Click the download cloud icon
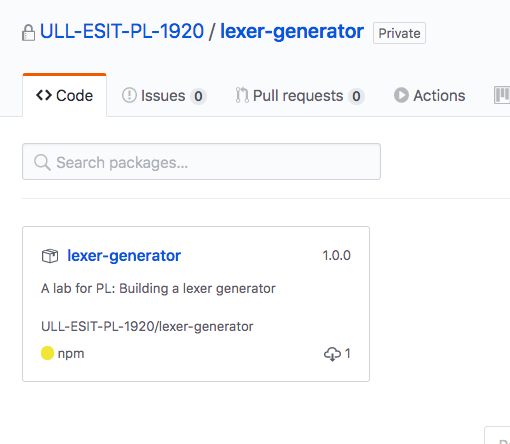Viewport: 510px width, 444px height. tap(332, 354)
